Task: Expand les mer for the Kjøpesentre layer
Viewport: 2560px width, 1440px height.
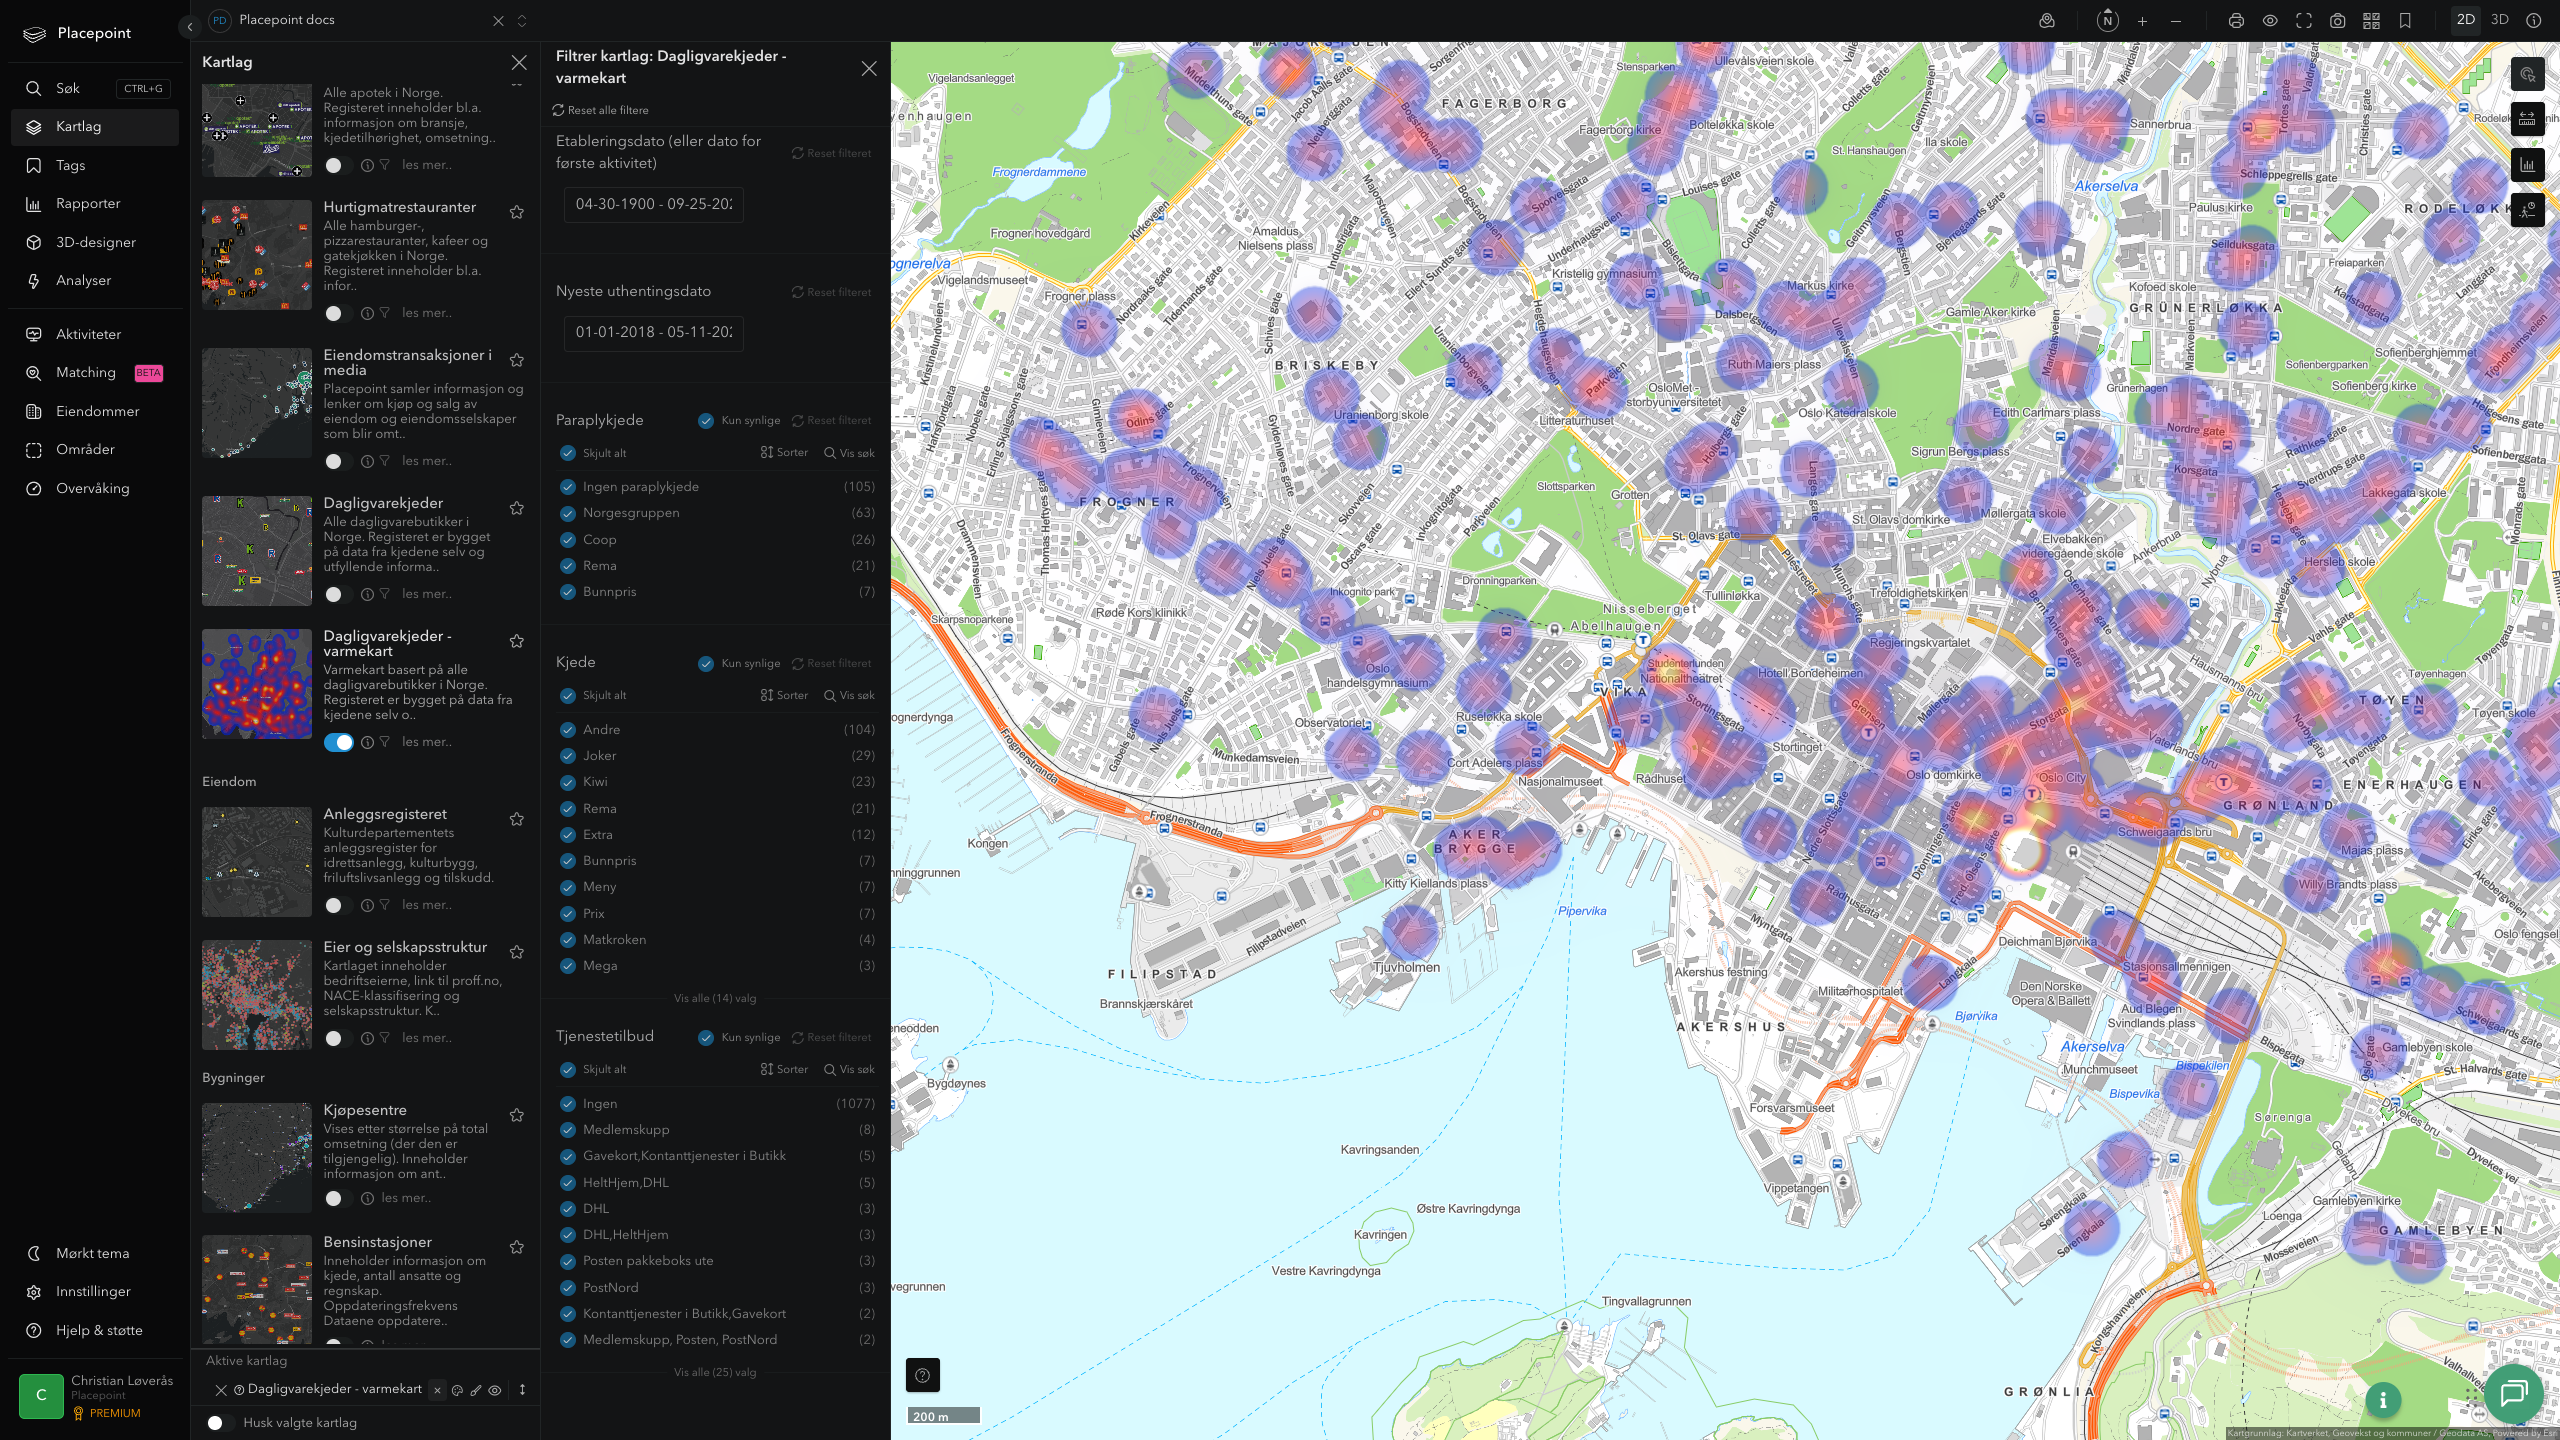Action: click(406, 1198)
